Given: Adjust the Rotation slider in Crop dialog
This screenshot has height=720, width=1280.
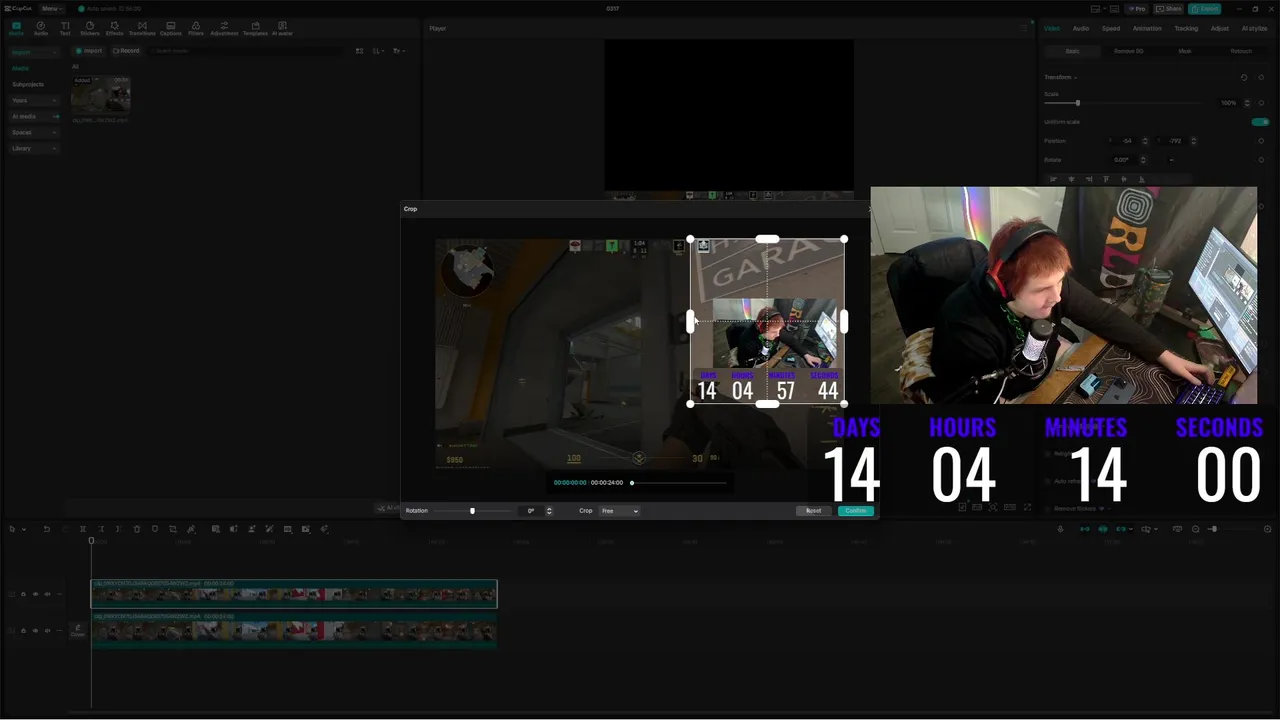Looking at the screenshot, I should point(472,511).
